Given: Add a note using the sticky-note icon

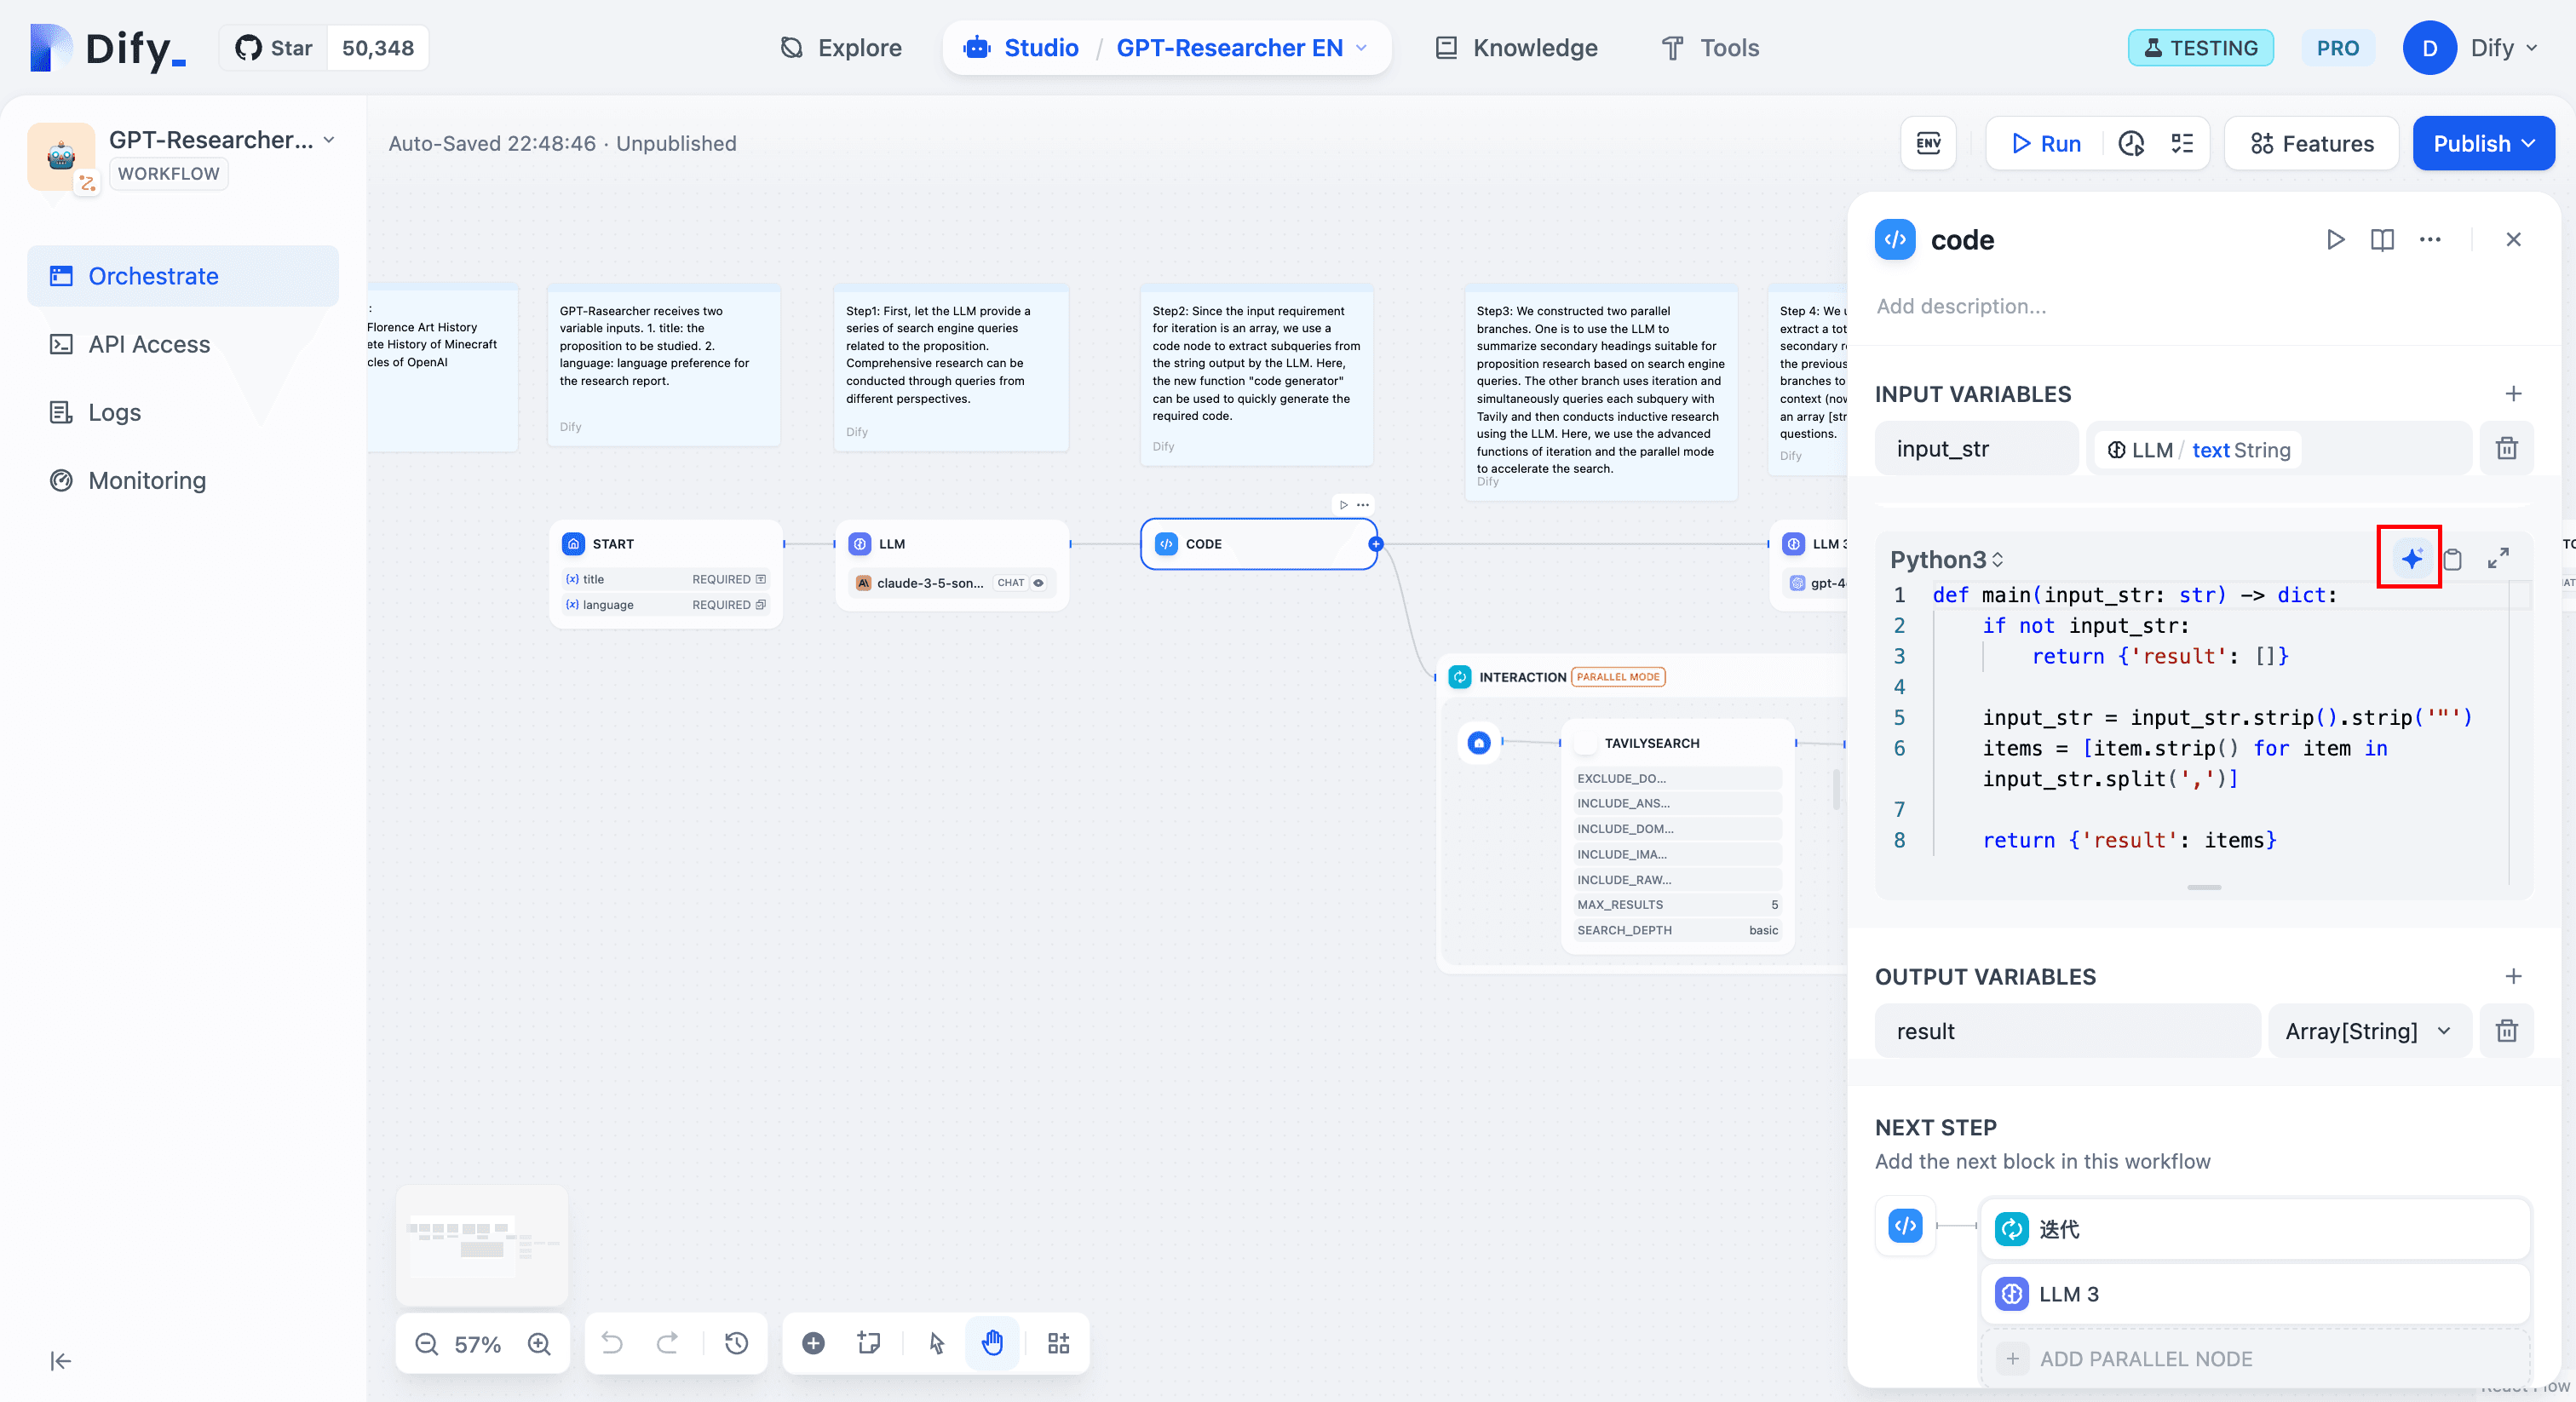Looking at the screenshot, I should click(x=869, y=1343).
